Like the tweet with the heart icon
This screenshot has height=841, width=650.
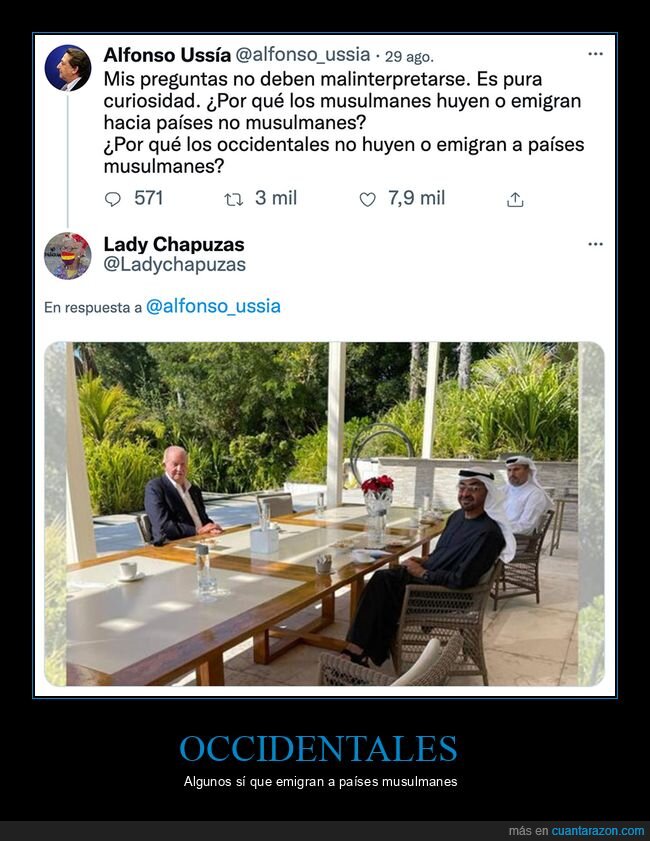[367, 200]
